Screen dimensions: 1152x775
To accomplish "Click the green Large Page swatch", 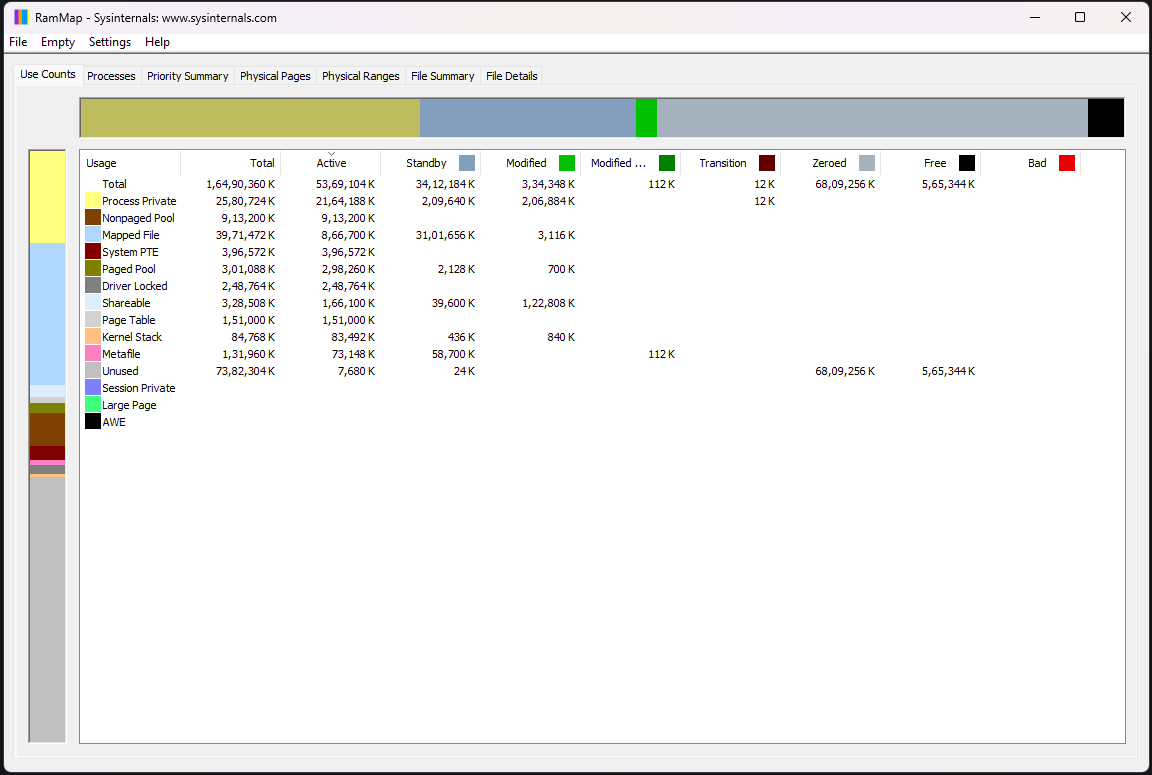I will click(x=93, y=404).
